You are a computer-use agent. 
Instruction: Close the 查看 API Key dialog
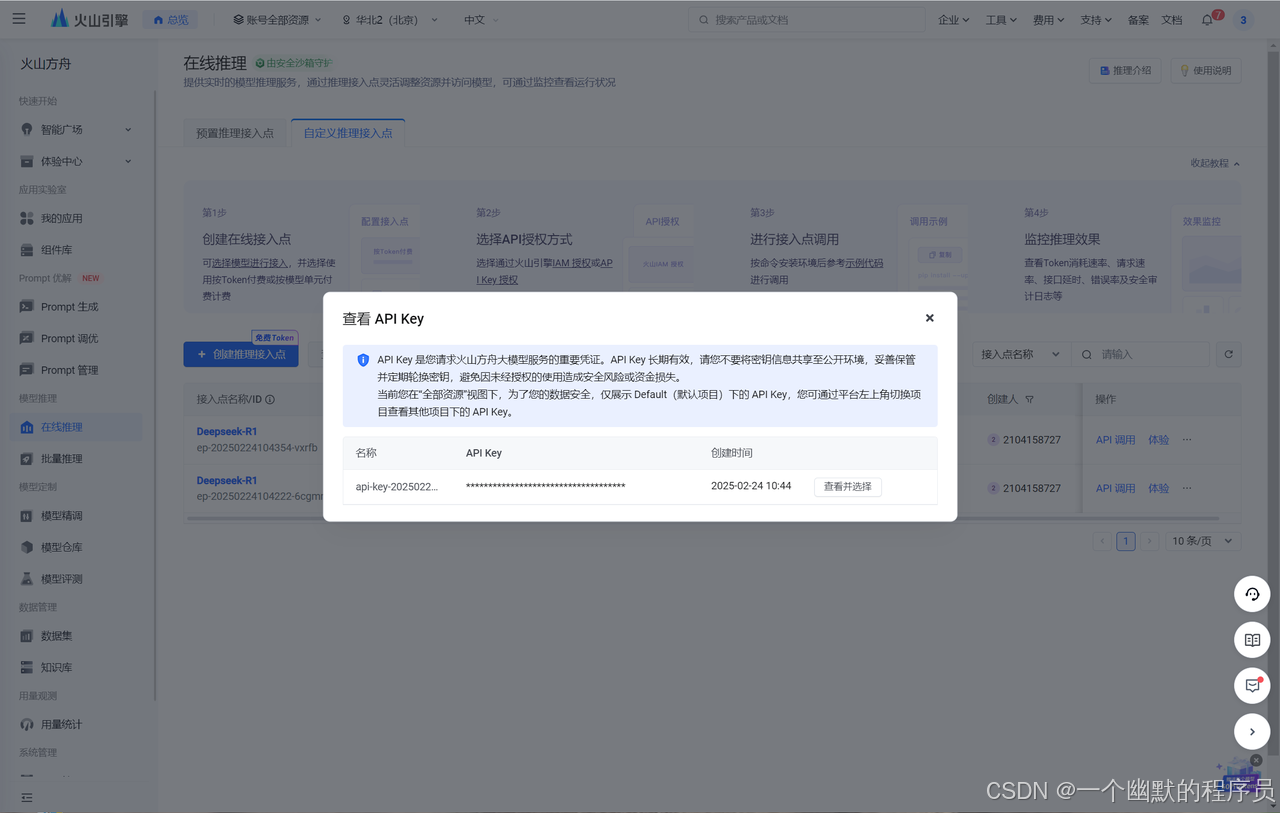pos(929,318)
